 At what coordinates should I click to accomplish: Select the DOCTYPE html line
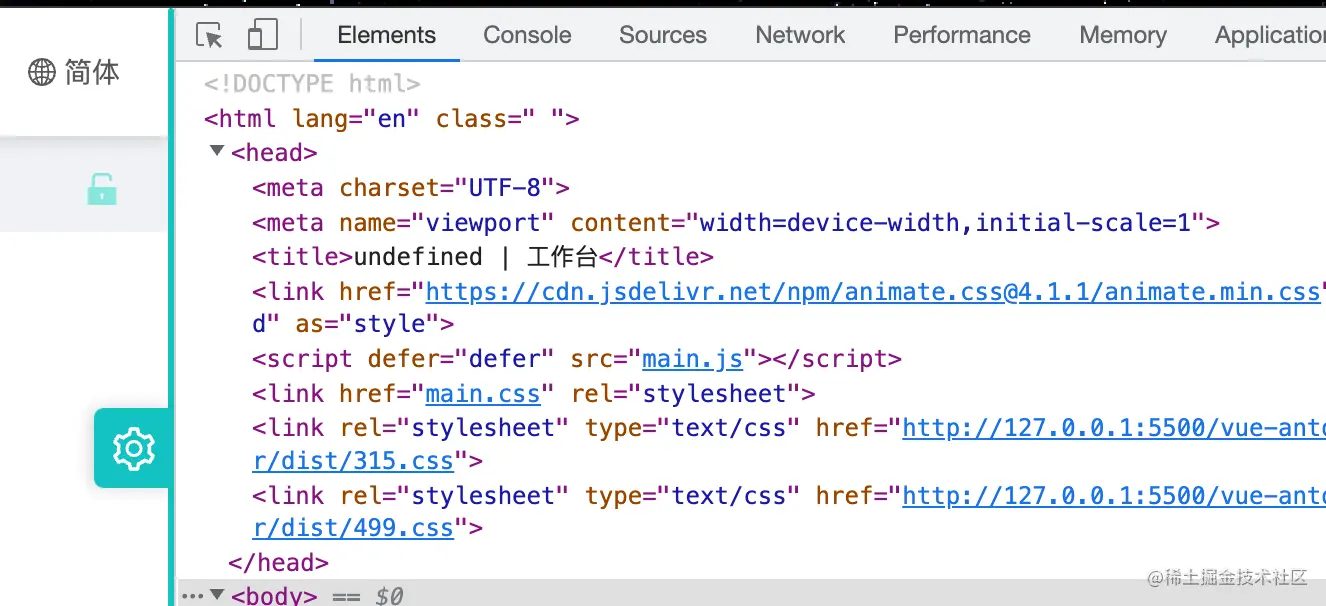[x=312, y=84]
